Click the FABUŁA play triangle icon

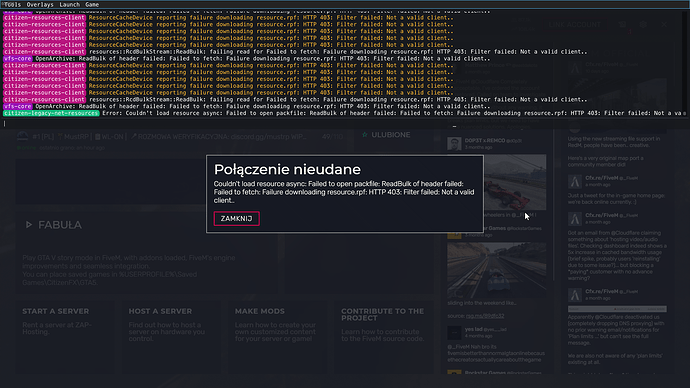point(29,225)
